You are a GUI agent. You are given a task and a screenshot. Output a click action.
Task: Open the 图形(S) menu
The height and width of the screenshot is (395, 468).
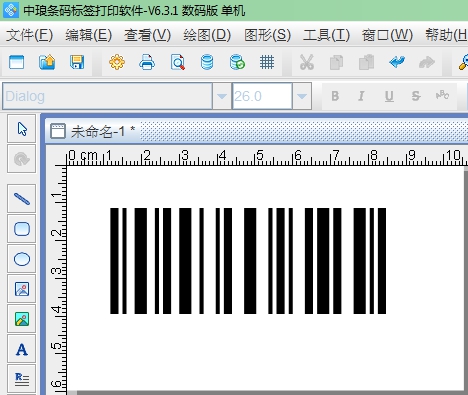pyautogui.click(x=267, y=35)
